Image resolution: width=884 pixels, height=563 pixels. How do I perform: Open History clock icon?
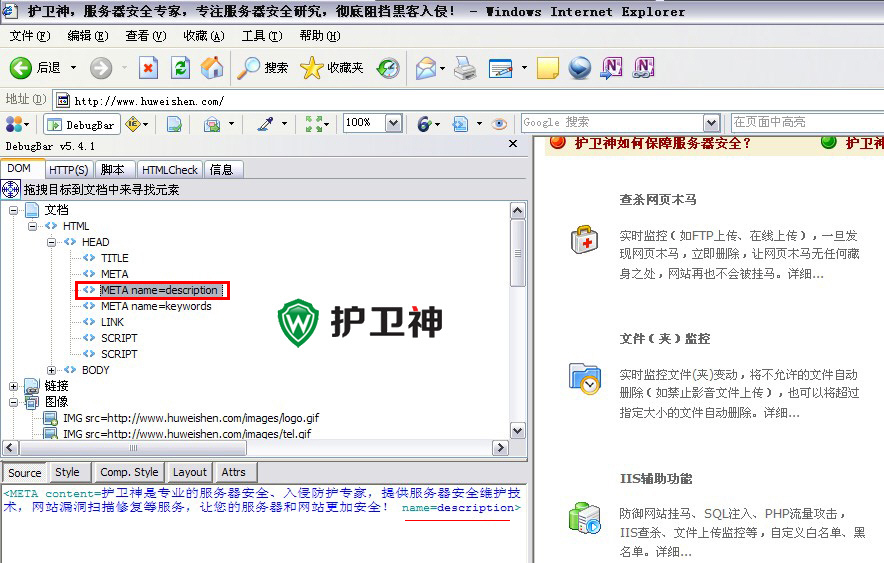click(388, 68)
